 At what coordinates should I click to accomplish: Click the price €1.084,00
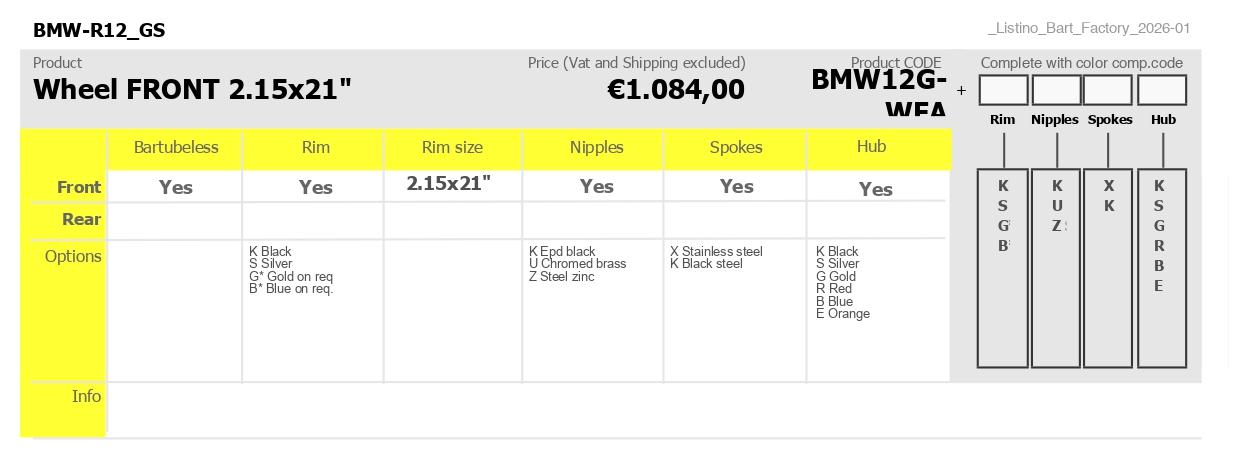coord(676,89)
